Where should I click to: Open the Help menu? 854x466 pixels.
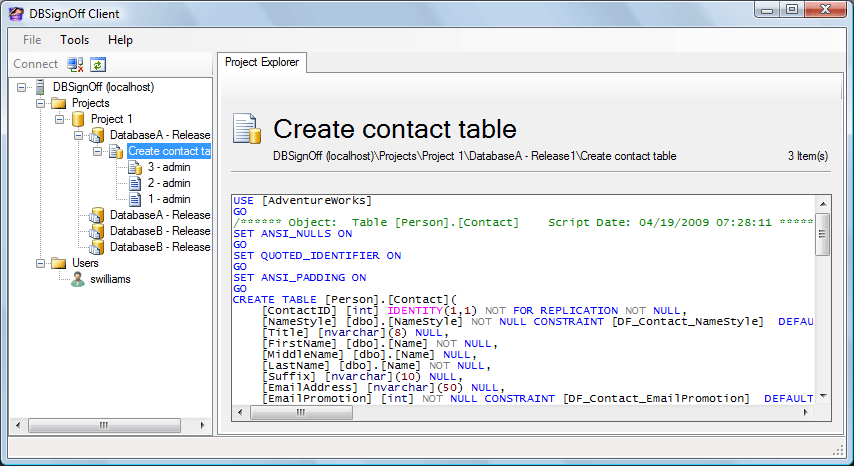point(120,40)
